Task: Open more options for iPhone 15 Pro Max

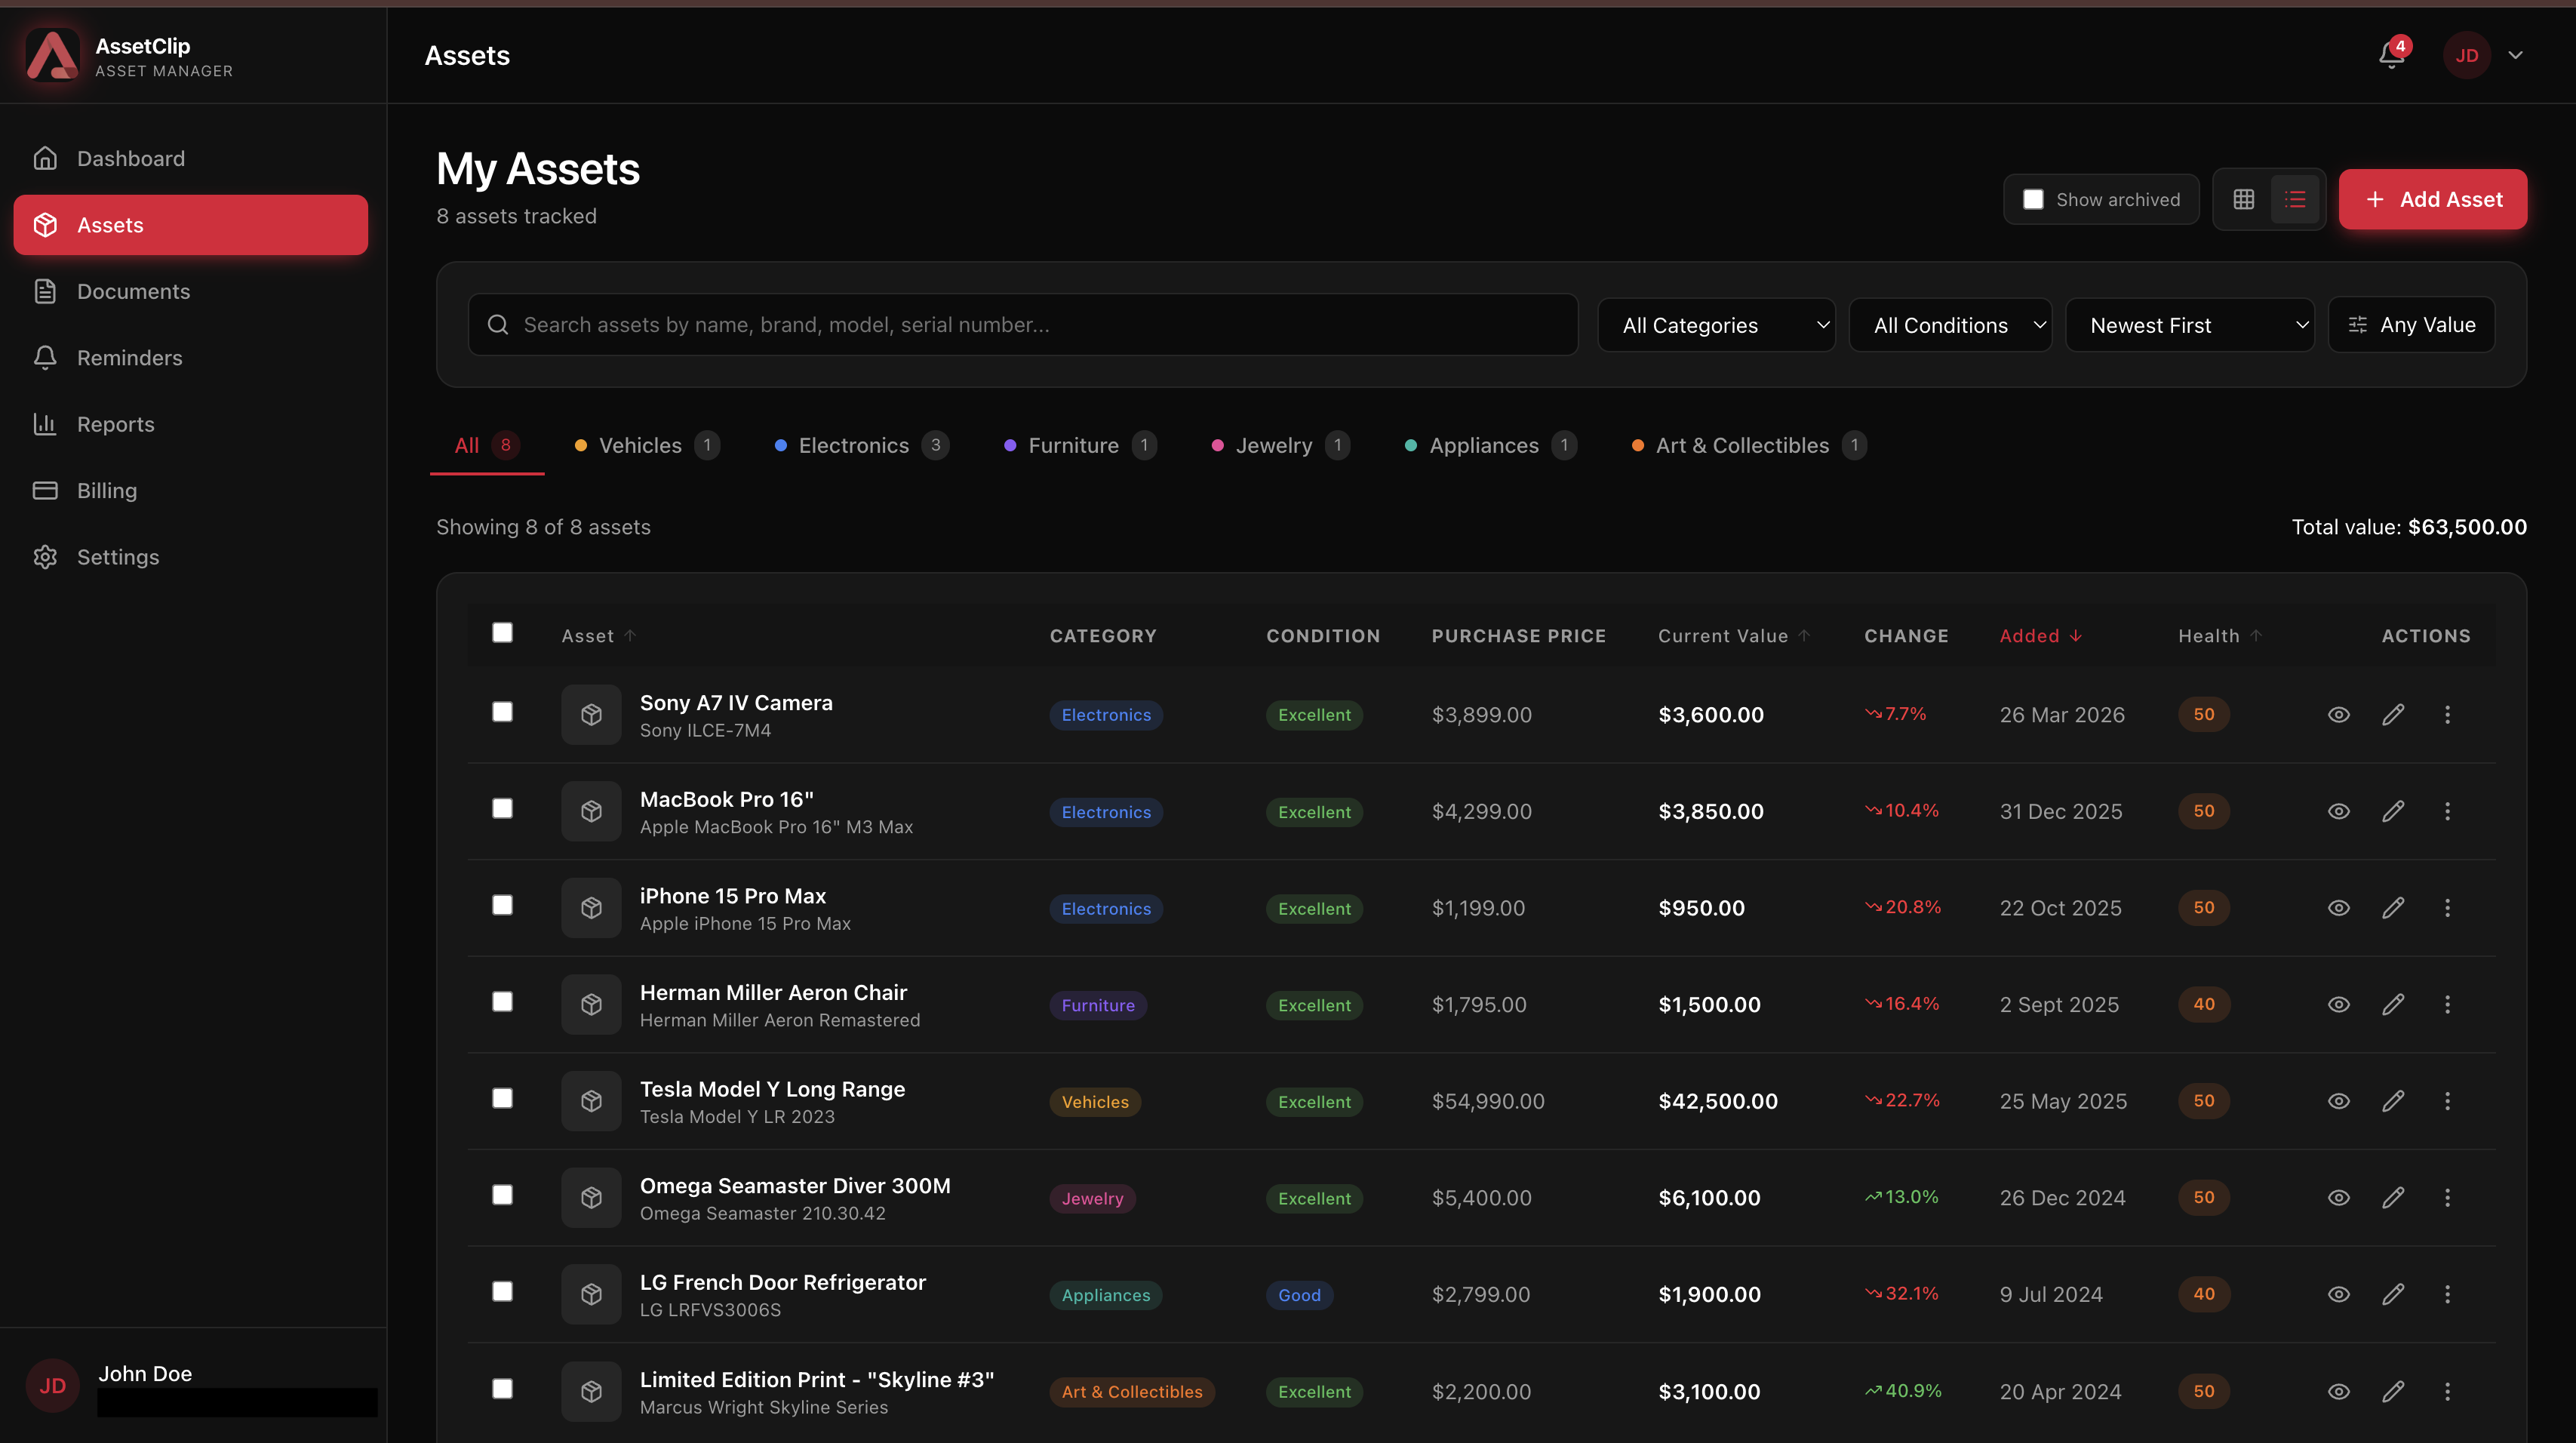Action: tap(2447, 908)
